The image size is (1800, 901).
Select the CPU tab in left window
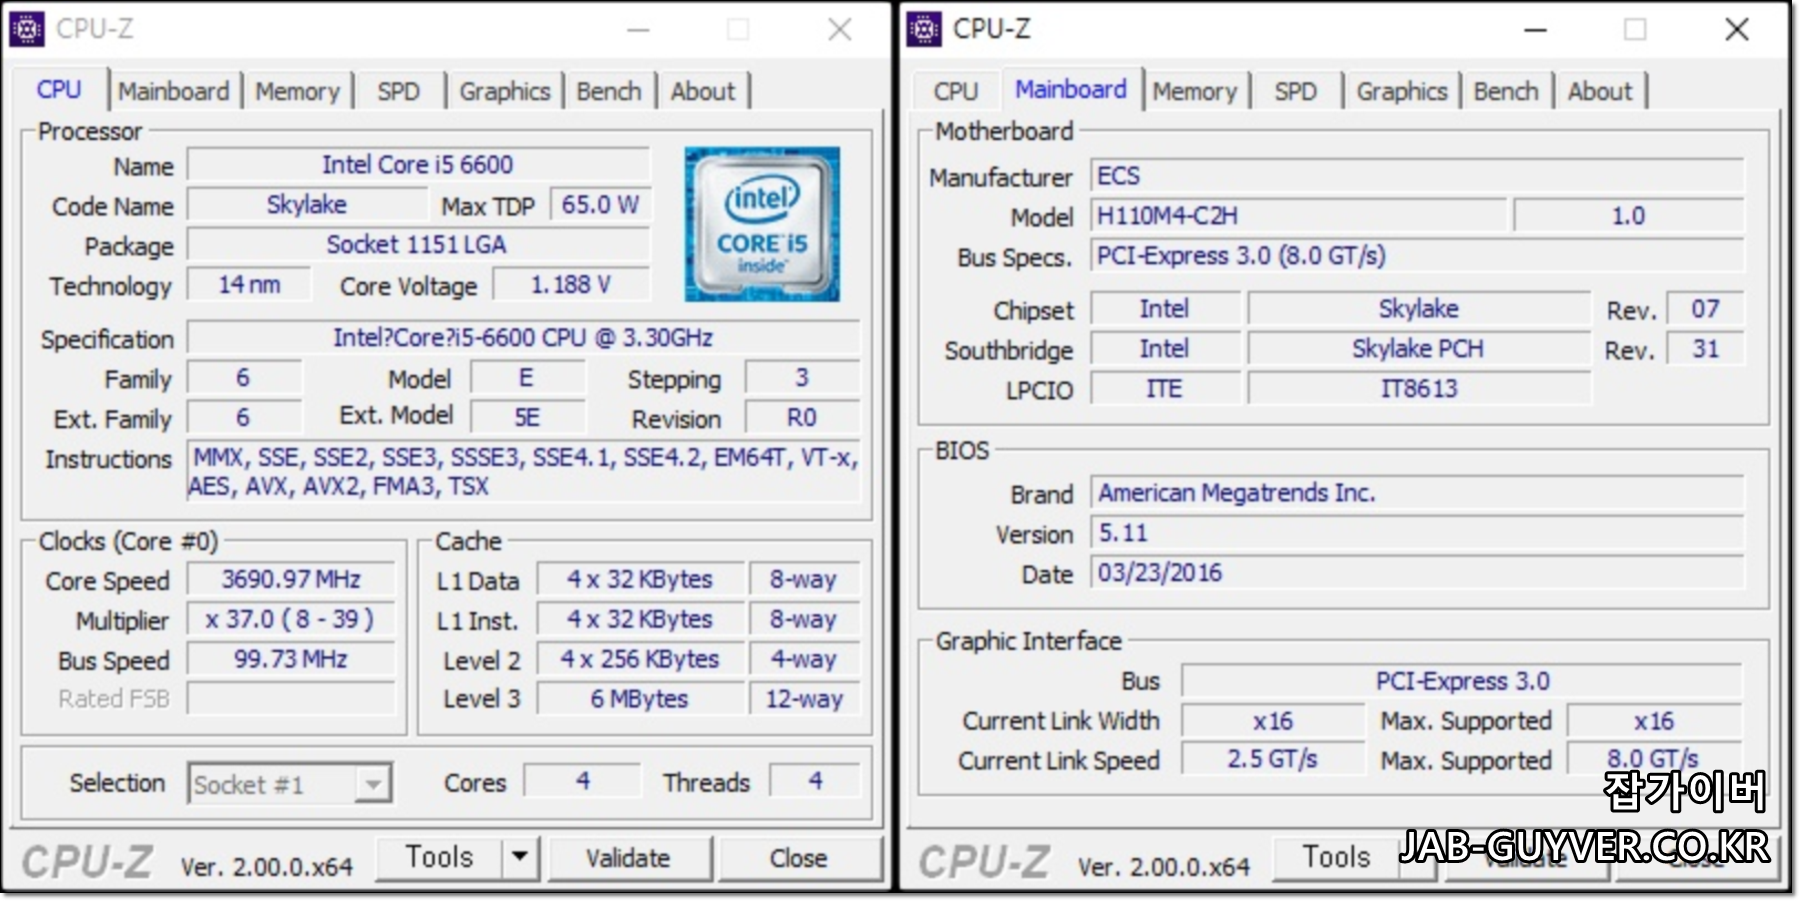point(59,89)
